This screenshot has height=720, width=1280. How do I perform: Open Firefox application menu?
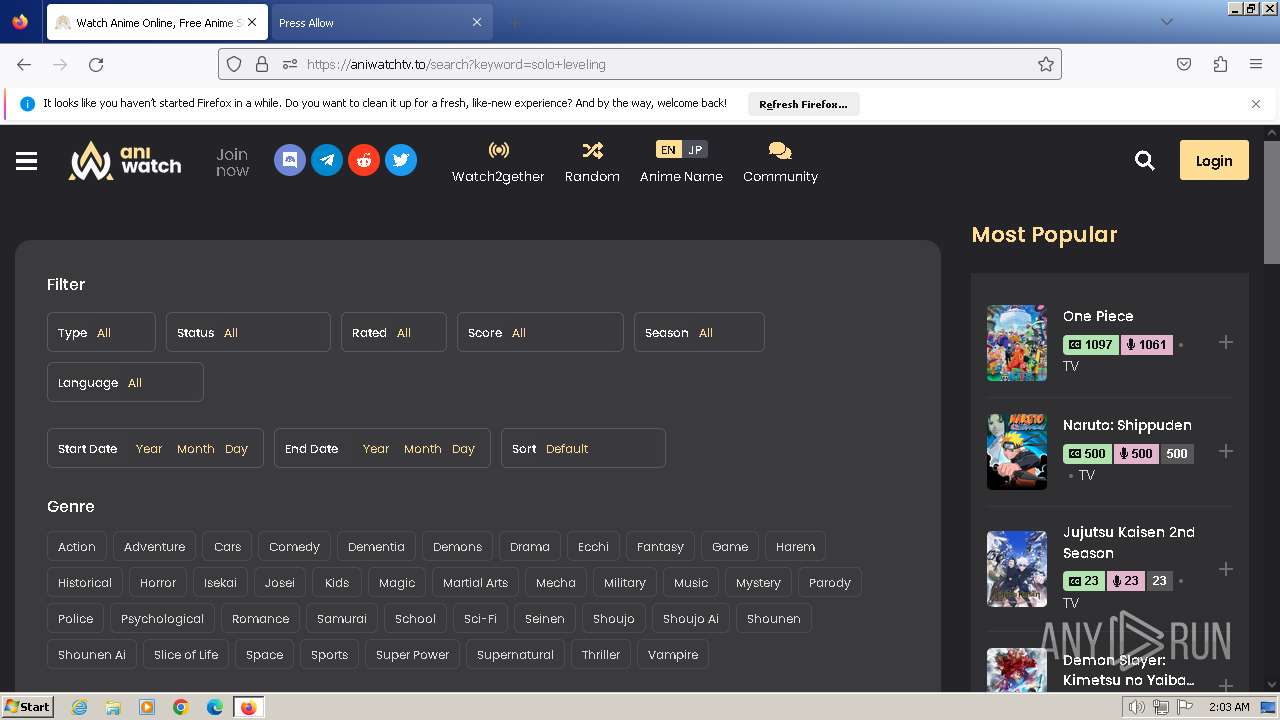[1256, 64]
